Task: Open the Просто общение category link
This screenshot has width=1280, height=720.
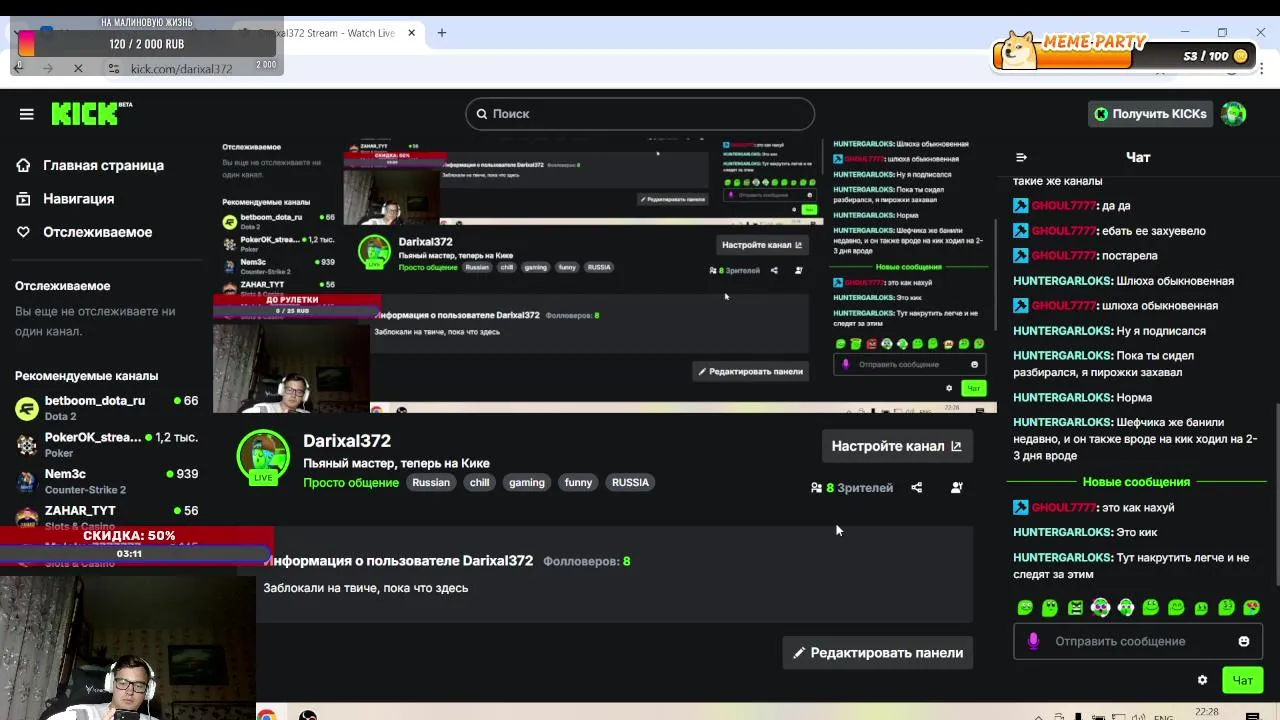Action: pos(351,483)
